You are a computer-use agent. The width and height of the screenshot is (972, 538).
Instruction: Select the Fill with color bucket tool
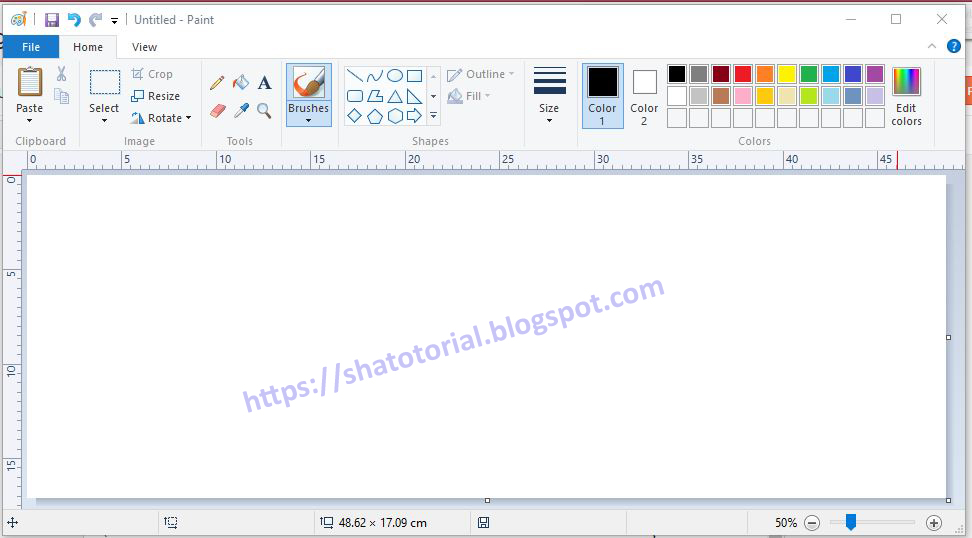241,82
